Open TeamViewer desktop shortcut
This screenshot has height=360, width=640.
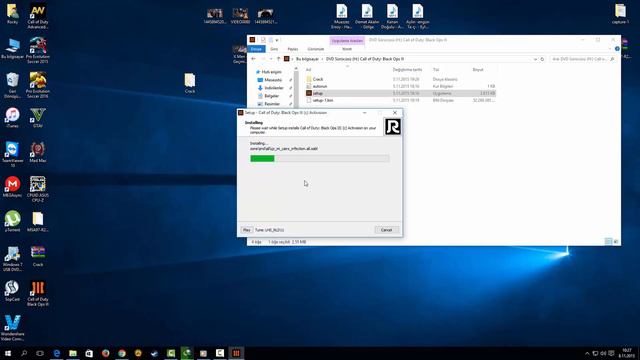12,154
